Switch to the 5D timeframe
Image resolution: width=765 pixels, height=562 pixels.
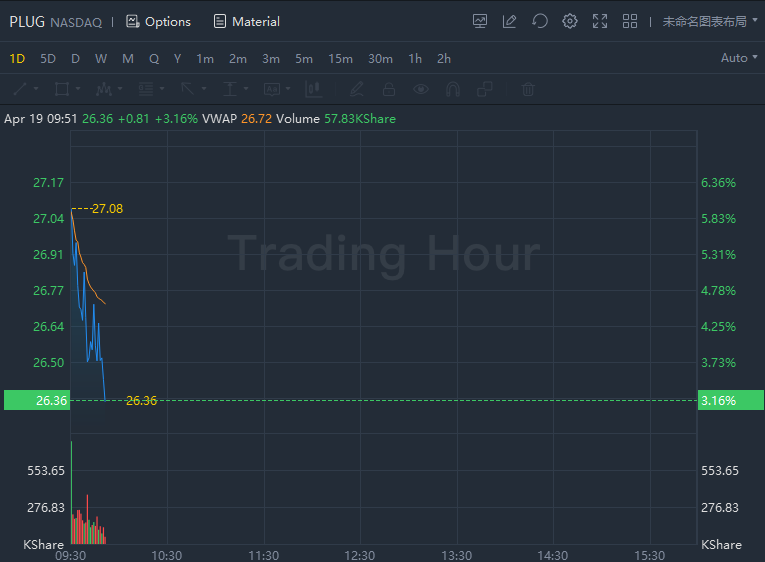tap(48, 59)
